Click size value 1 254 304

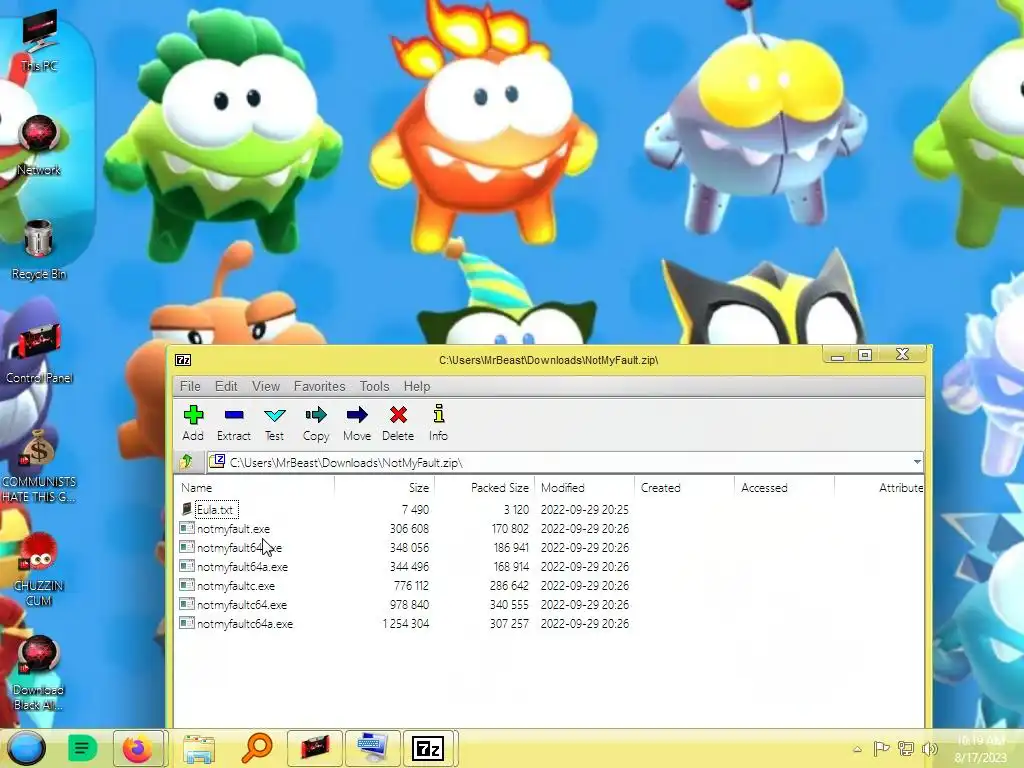(x=406, y=624)
